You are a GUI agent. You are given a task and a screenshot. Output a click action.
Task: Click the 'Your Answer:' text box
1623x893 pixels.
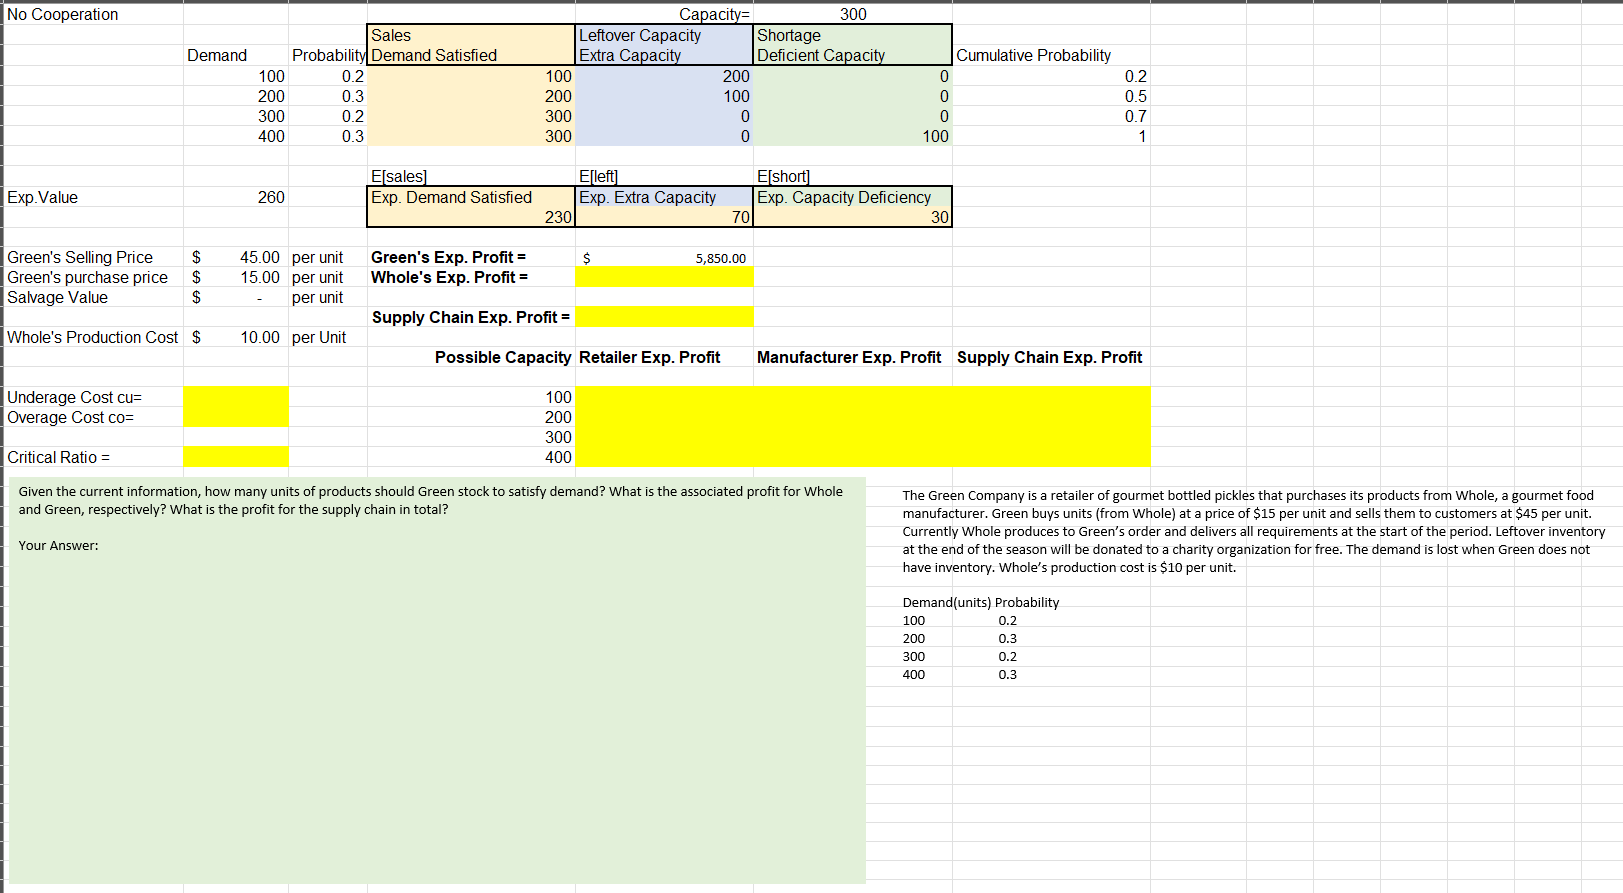pyautogui.click(x=437, y=680)
